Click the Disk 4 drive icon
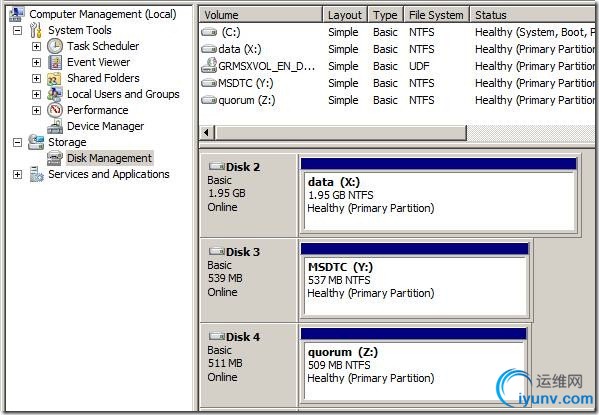Image resolution: width=599 pixels, height=415 pixels. 217,337
